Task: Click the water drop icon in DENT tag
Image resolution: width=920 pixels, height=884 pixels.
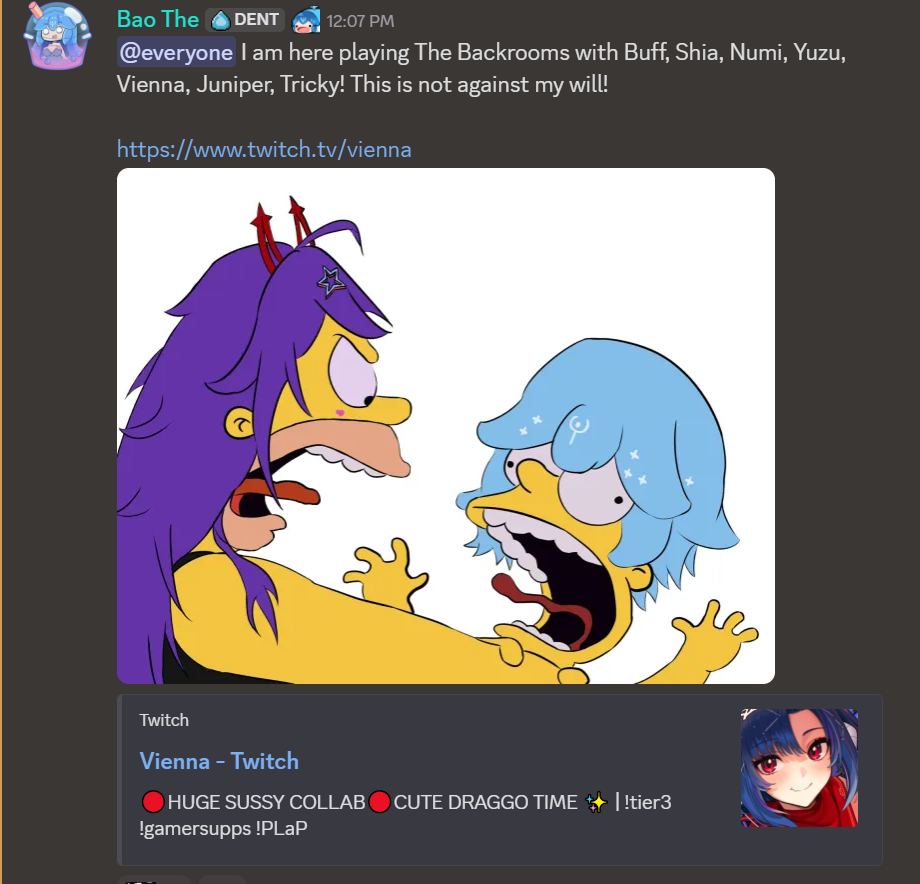Action: pos(221,20)
